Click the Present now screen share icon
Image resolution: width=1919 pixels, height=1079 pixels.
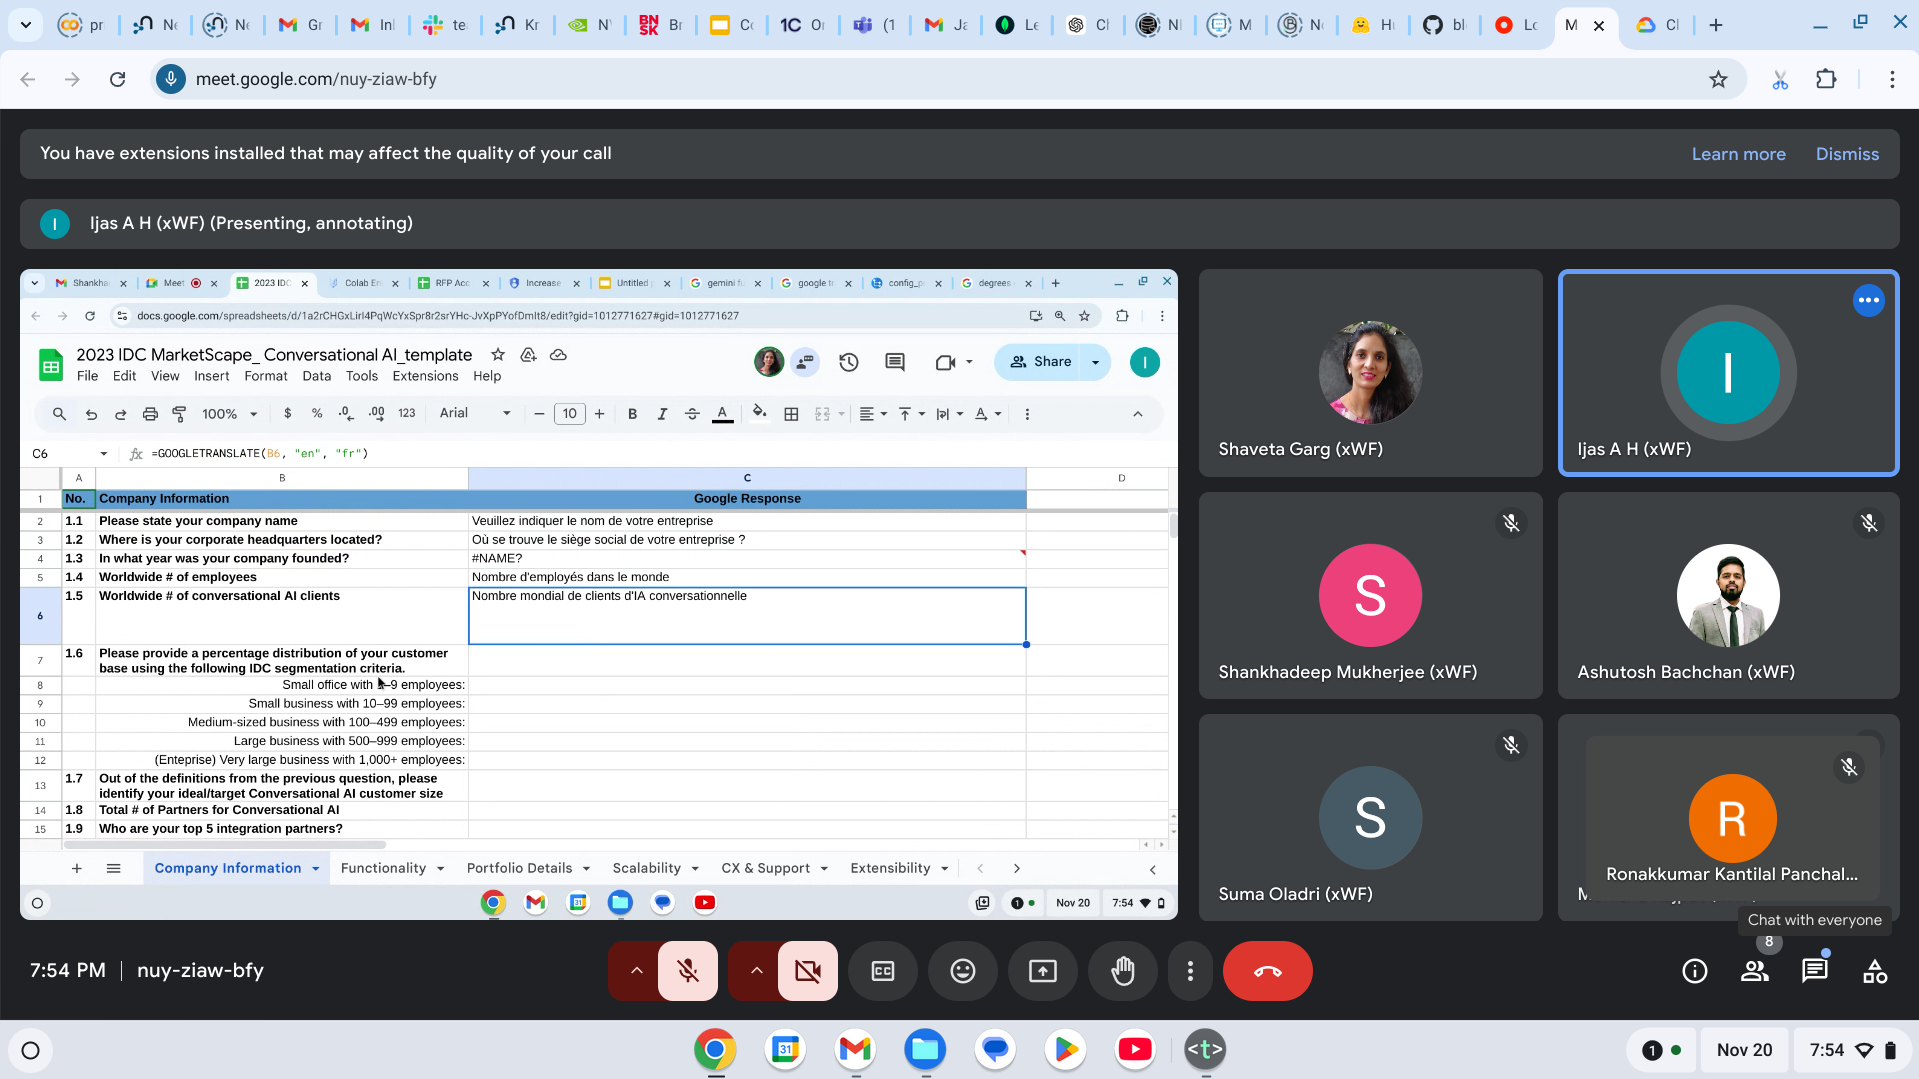(x=1043, y=971)
